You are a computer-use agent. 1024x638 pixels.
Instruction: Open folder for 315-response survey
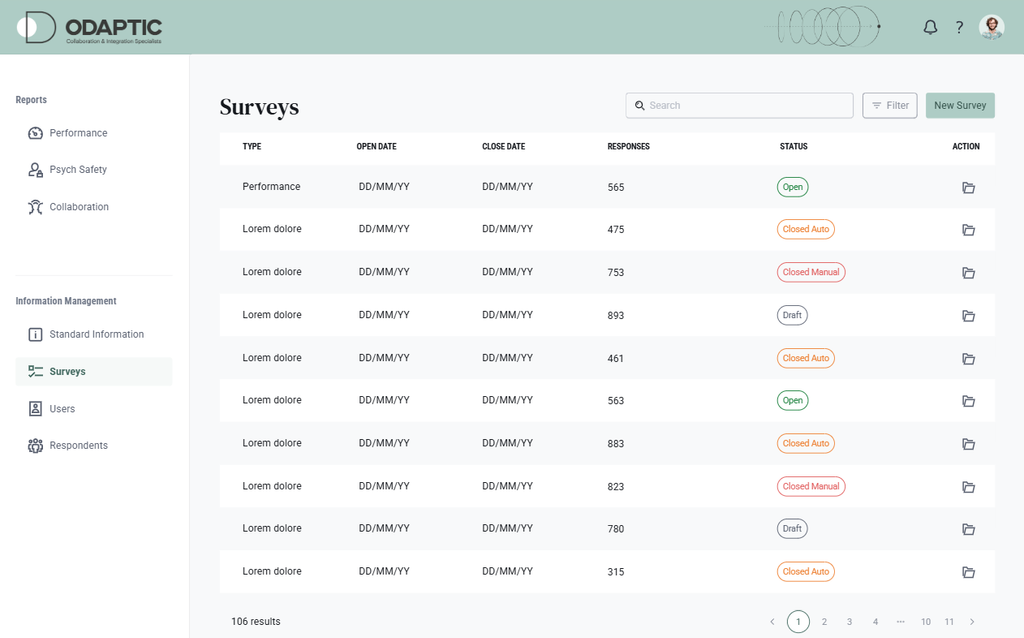(x=968, y=572)
